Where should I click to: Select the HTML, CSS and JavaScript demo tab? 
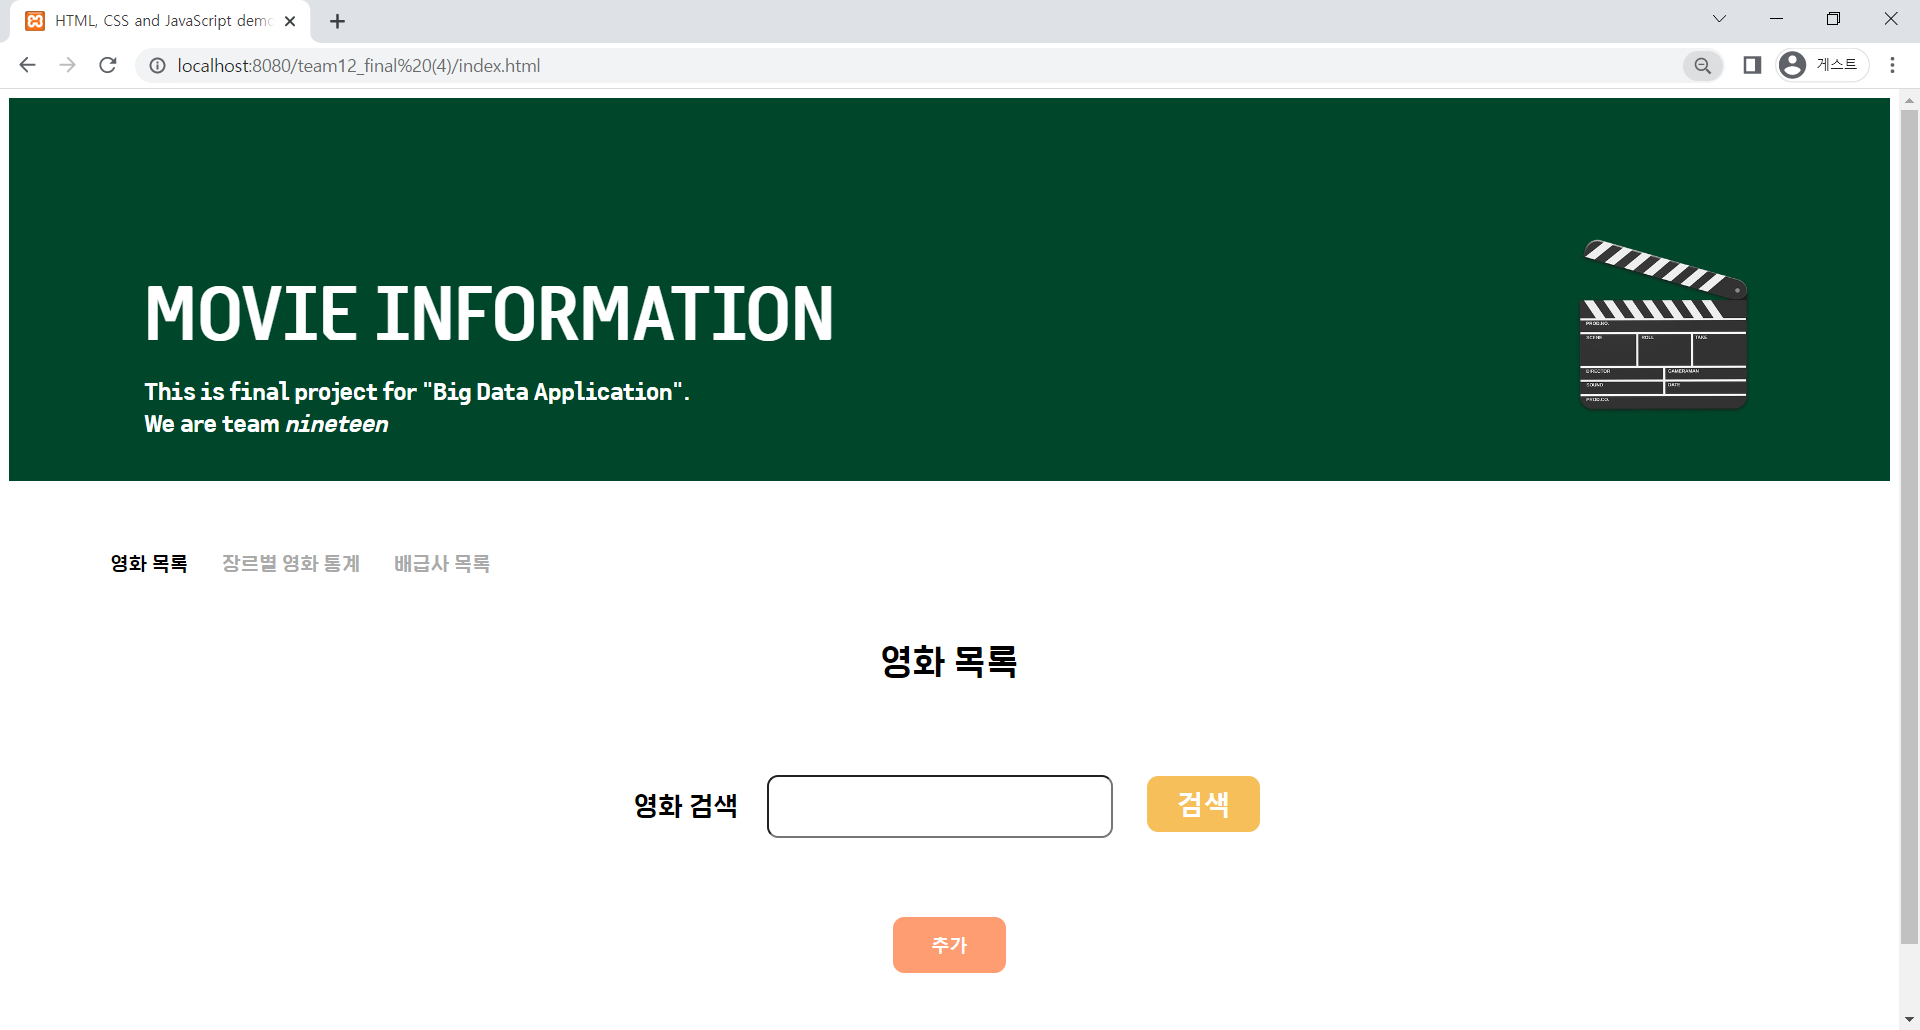160,21
